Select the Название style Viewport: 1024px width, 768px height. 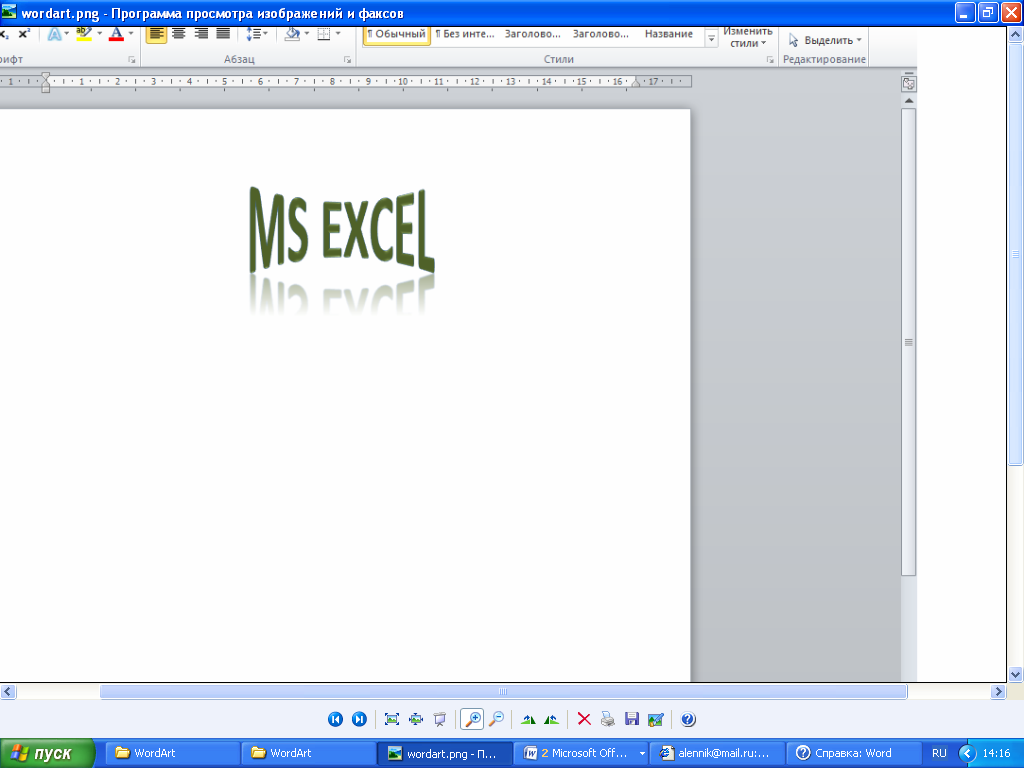[669, 34]
